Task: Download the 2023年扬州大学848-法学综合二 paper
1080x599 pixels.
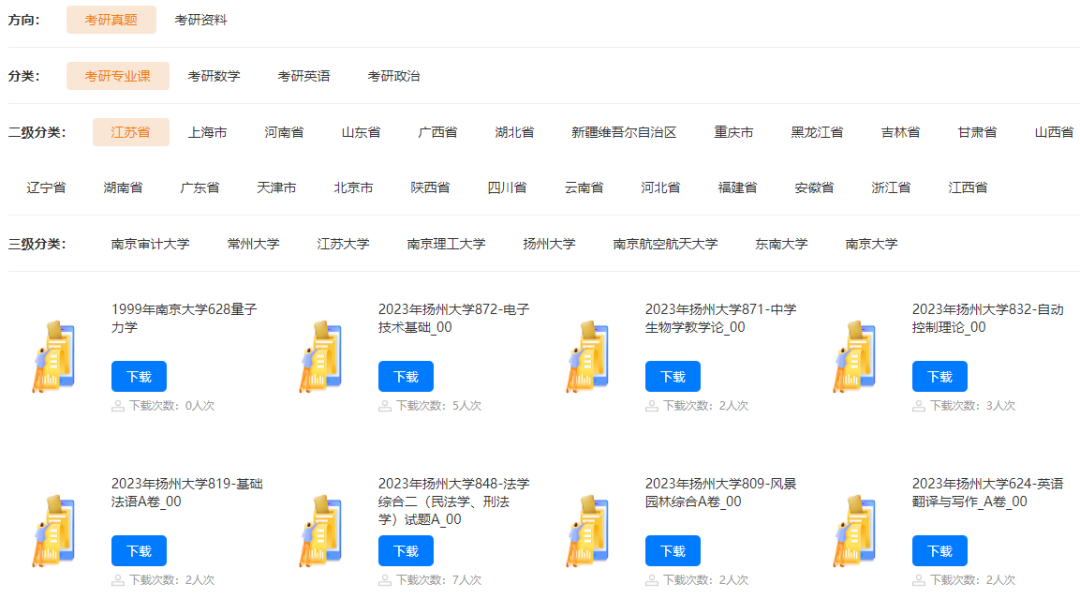Action: [406, 550]
